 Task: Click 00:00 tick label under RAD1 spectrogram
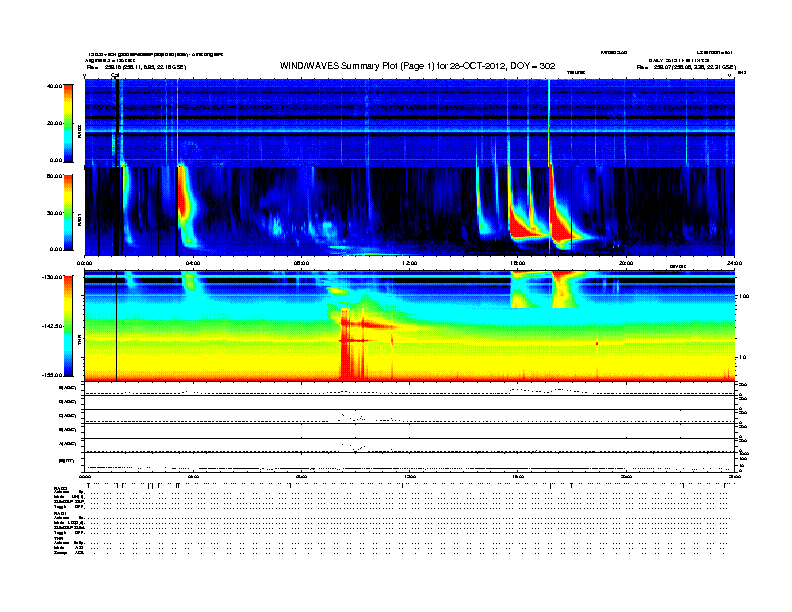[85, 263]
